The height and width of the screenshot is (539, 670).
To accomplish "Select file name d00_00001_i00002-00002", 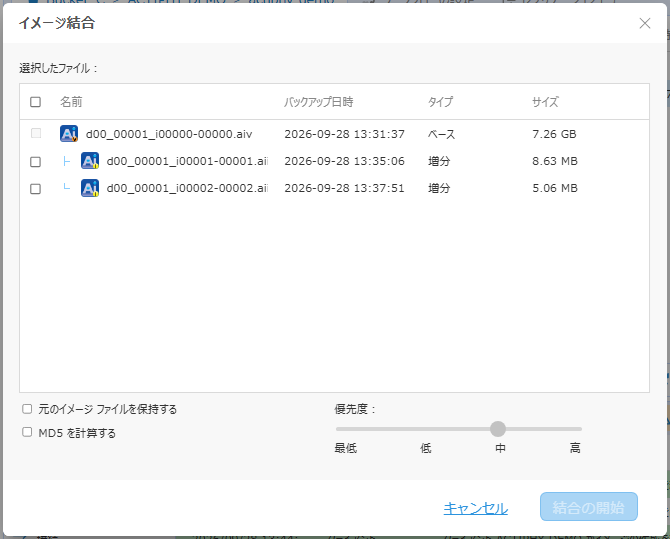I will click(187, 188).
